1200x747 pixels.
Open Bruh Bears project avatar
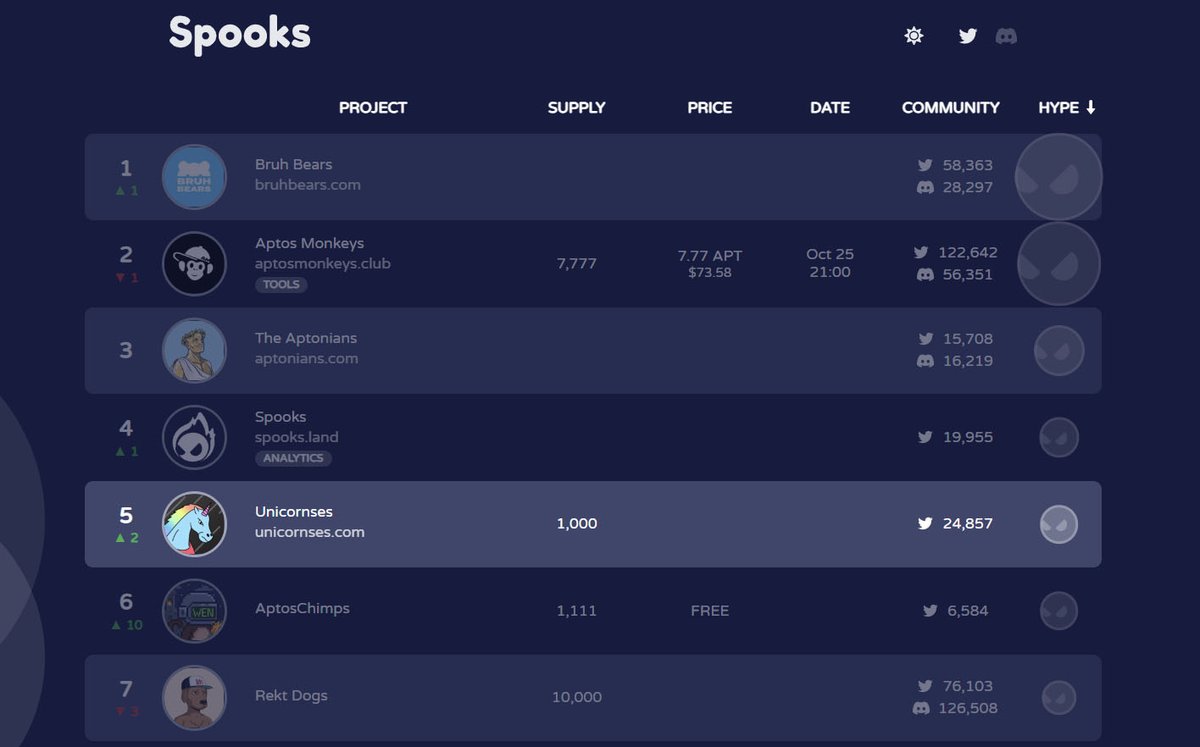point(194,177)
